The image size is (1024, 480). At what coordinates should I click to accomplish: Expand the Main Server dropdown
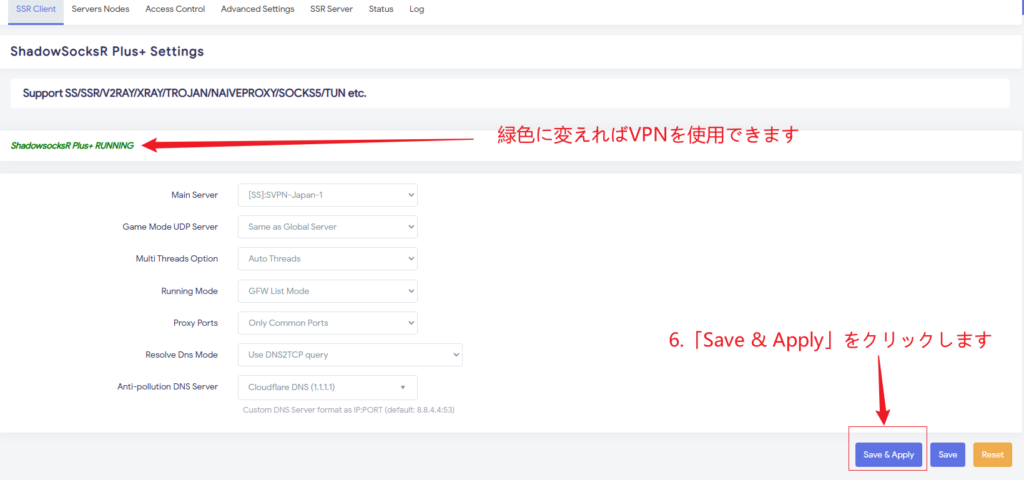(x=327, y=195)
